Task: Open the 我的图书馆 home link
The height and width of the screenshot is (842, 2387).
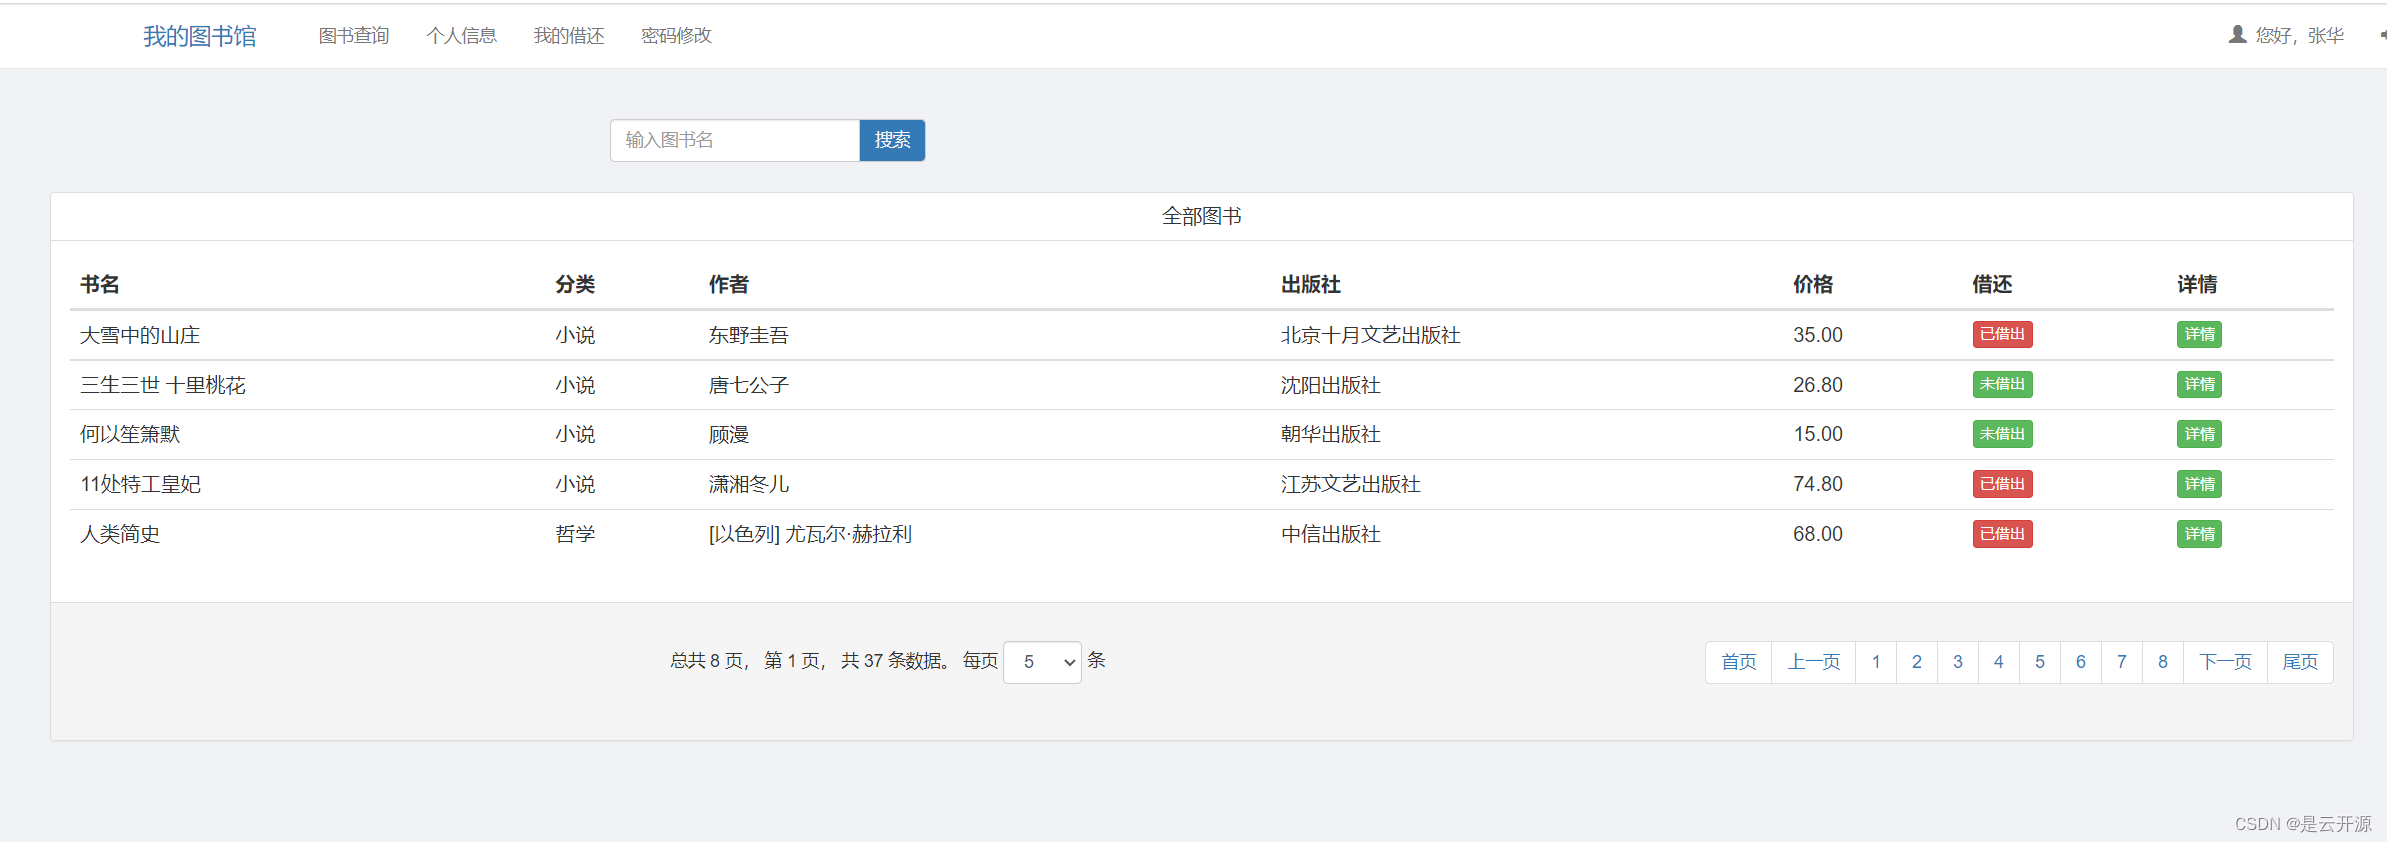Action: 200,36
